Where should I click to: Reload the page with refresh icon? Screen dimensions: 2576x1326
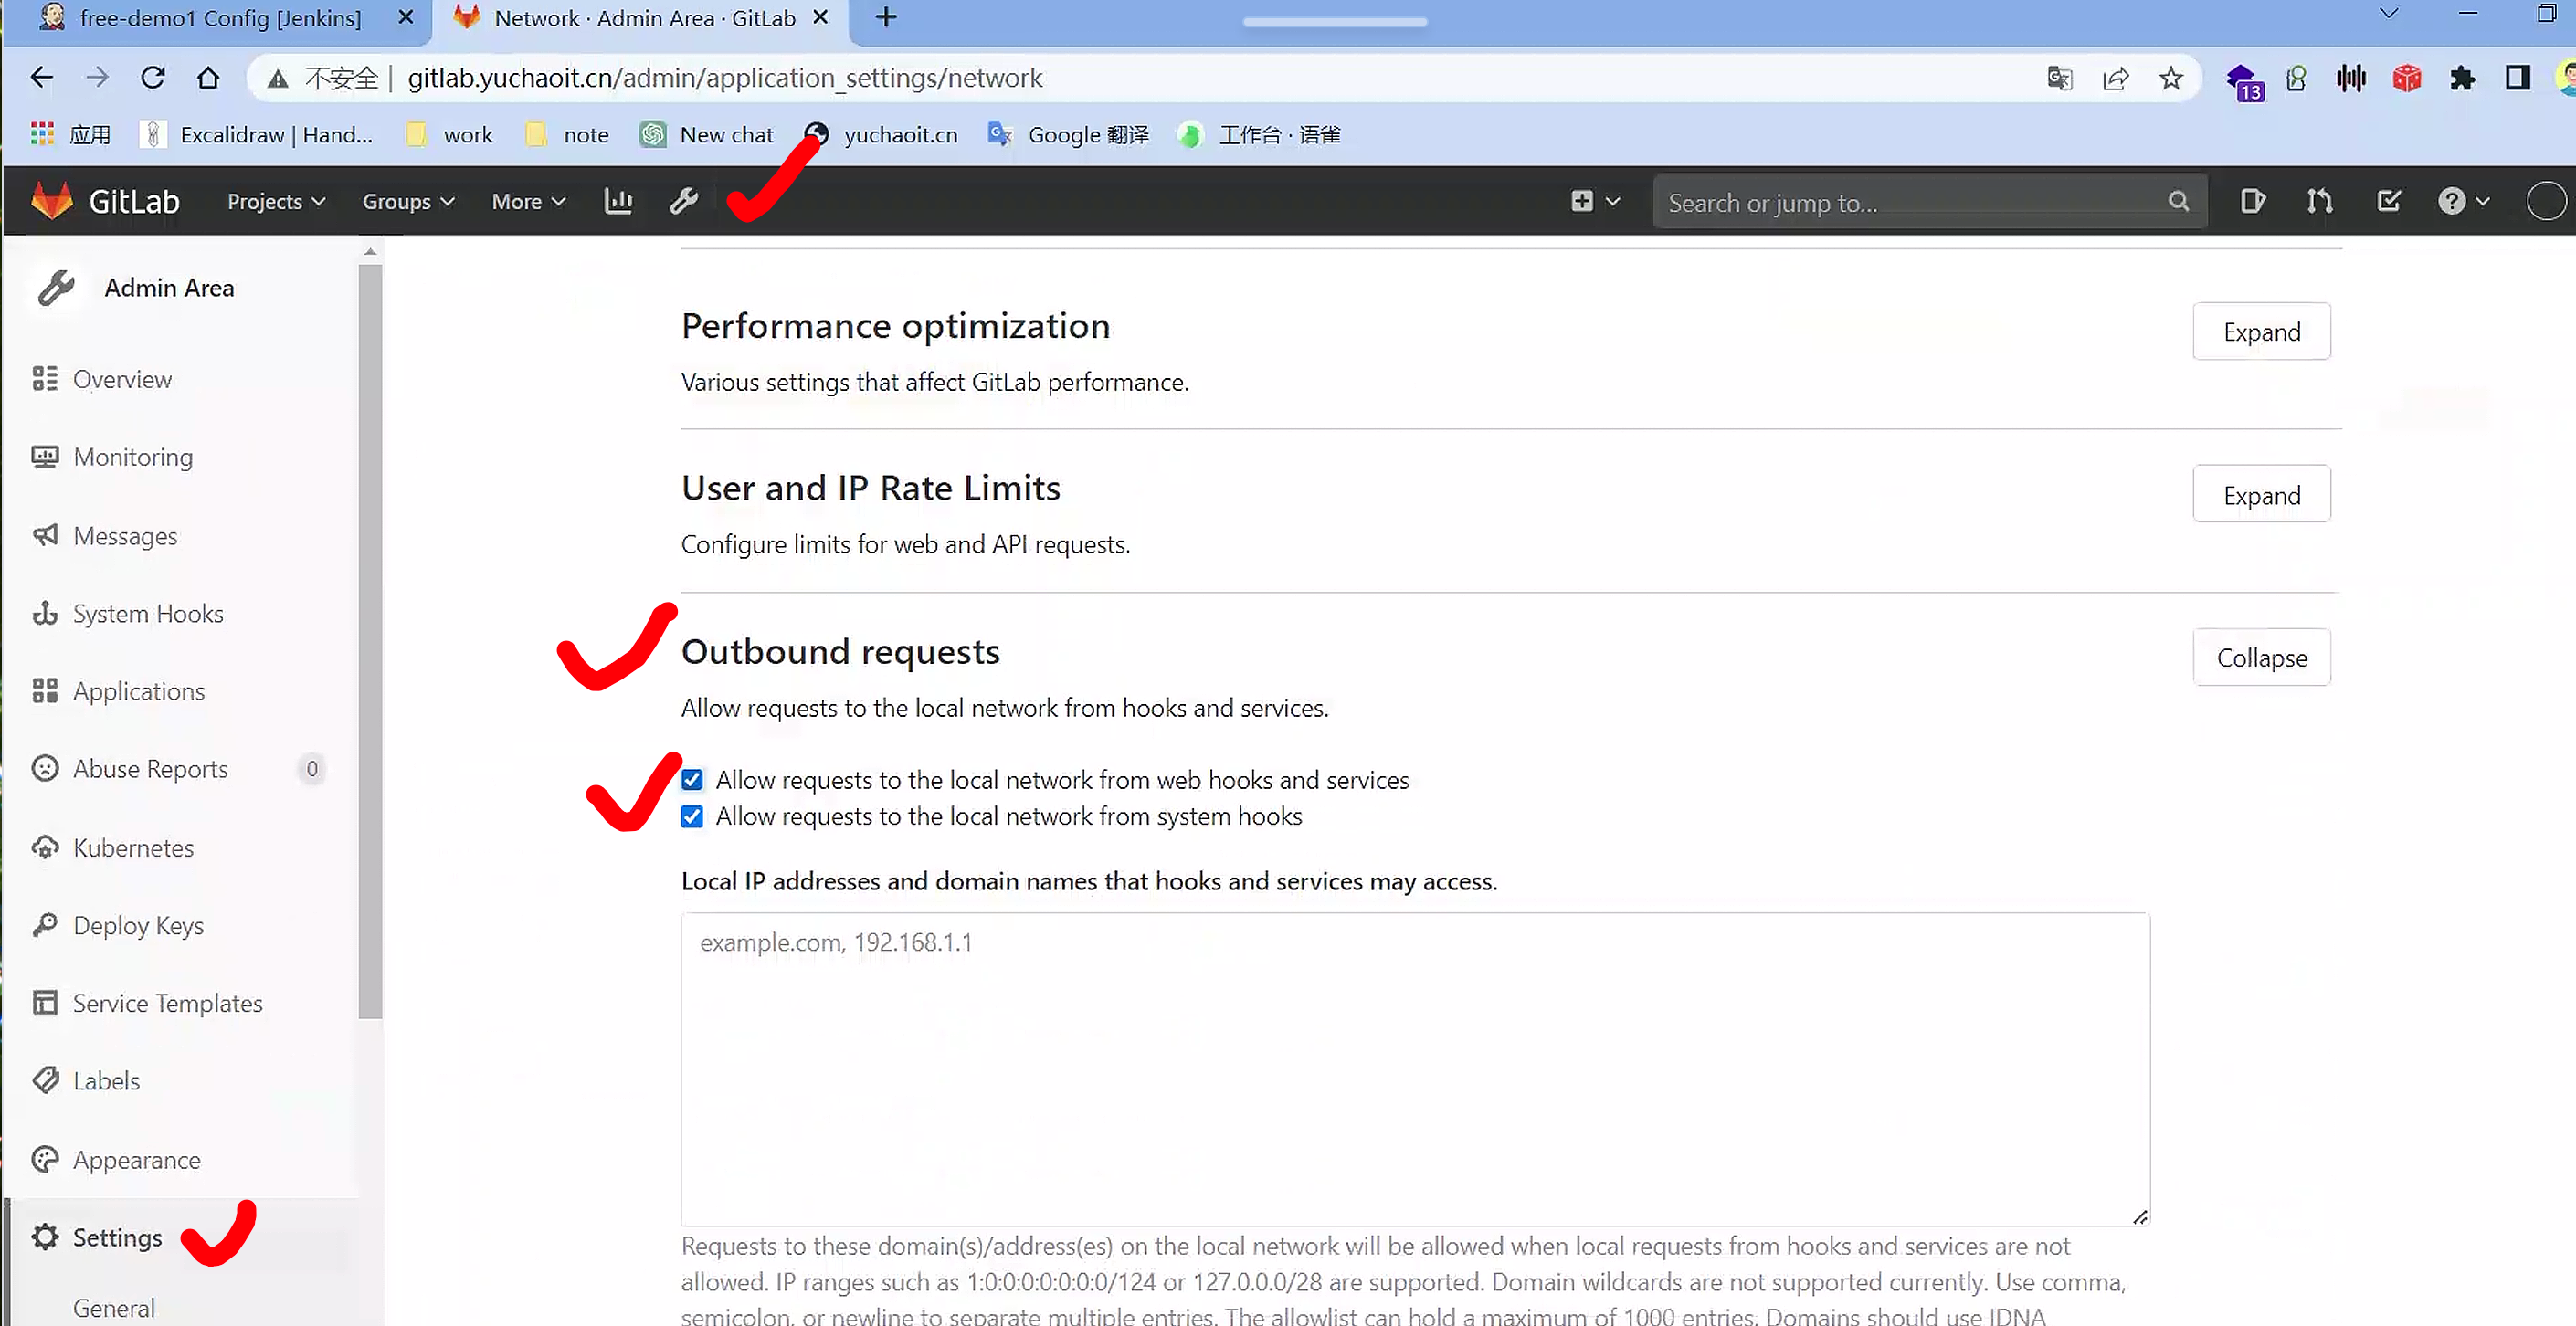tap(152, 78)
